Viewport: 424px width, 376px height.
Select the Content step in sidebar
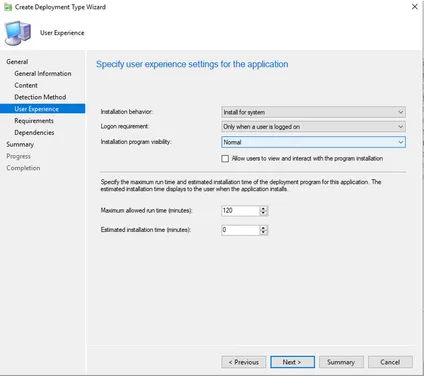point(26,85)
